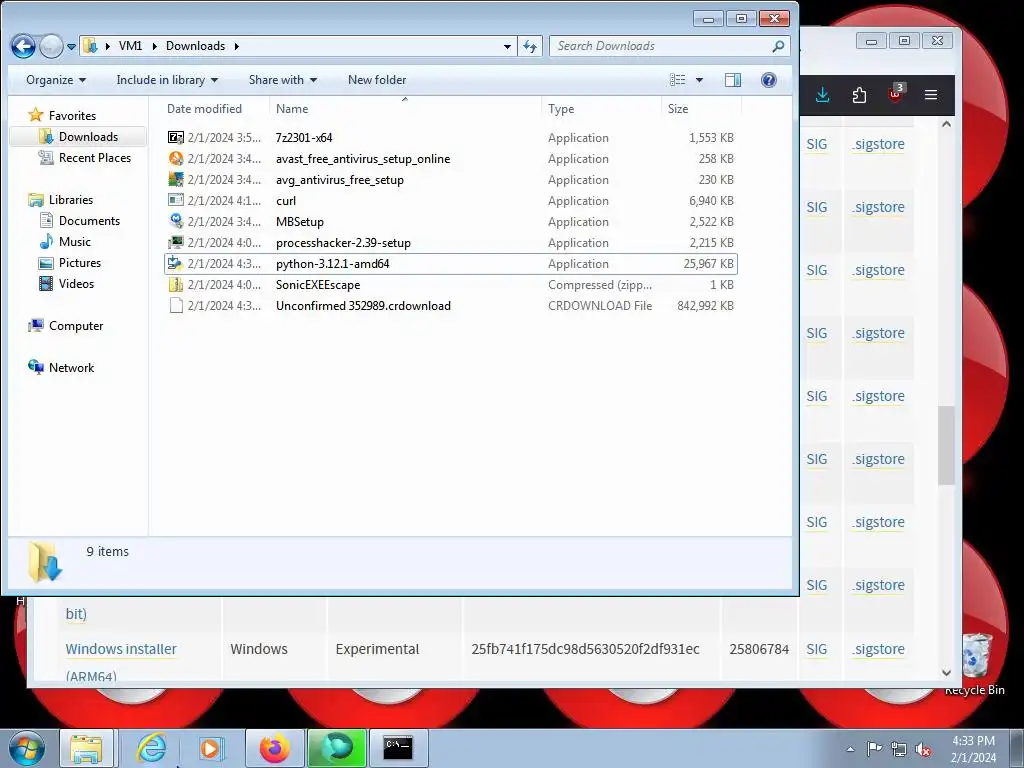Toggle the preview pane button

(733, 80)
